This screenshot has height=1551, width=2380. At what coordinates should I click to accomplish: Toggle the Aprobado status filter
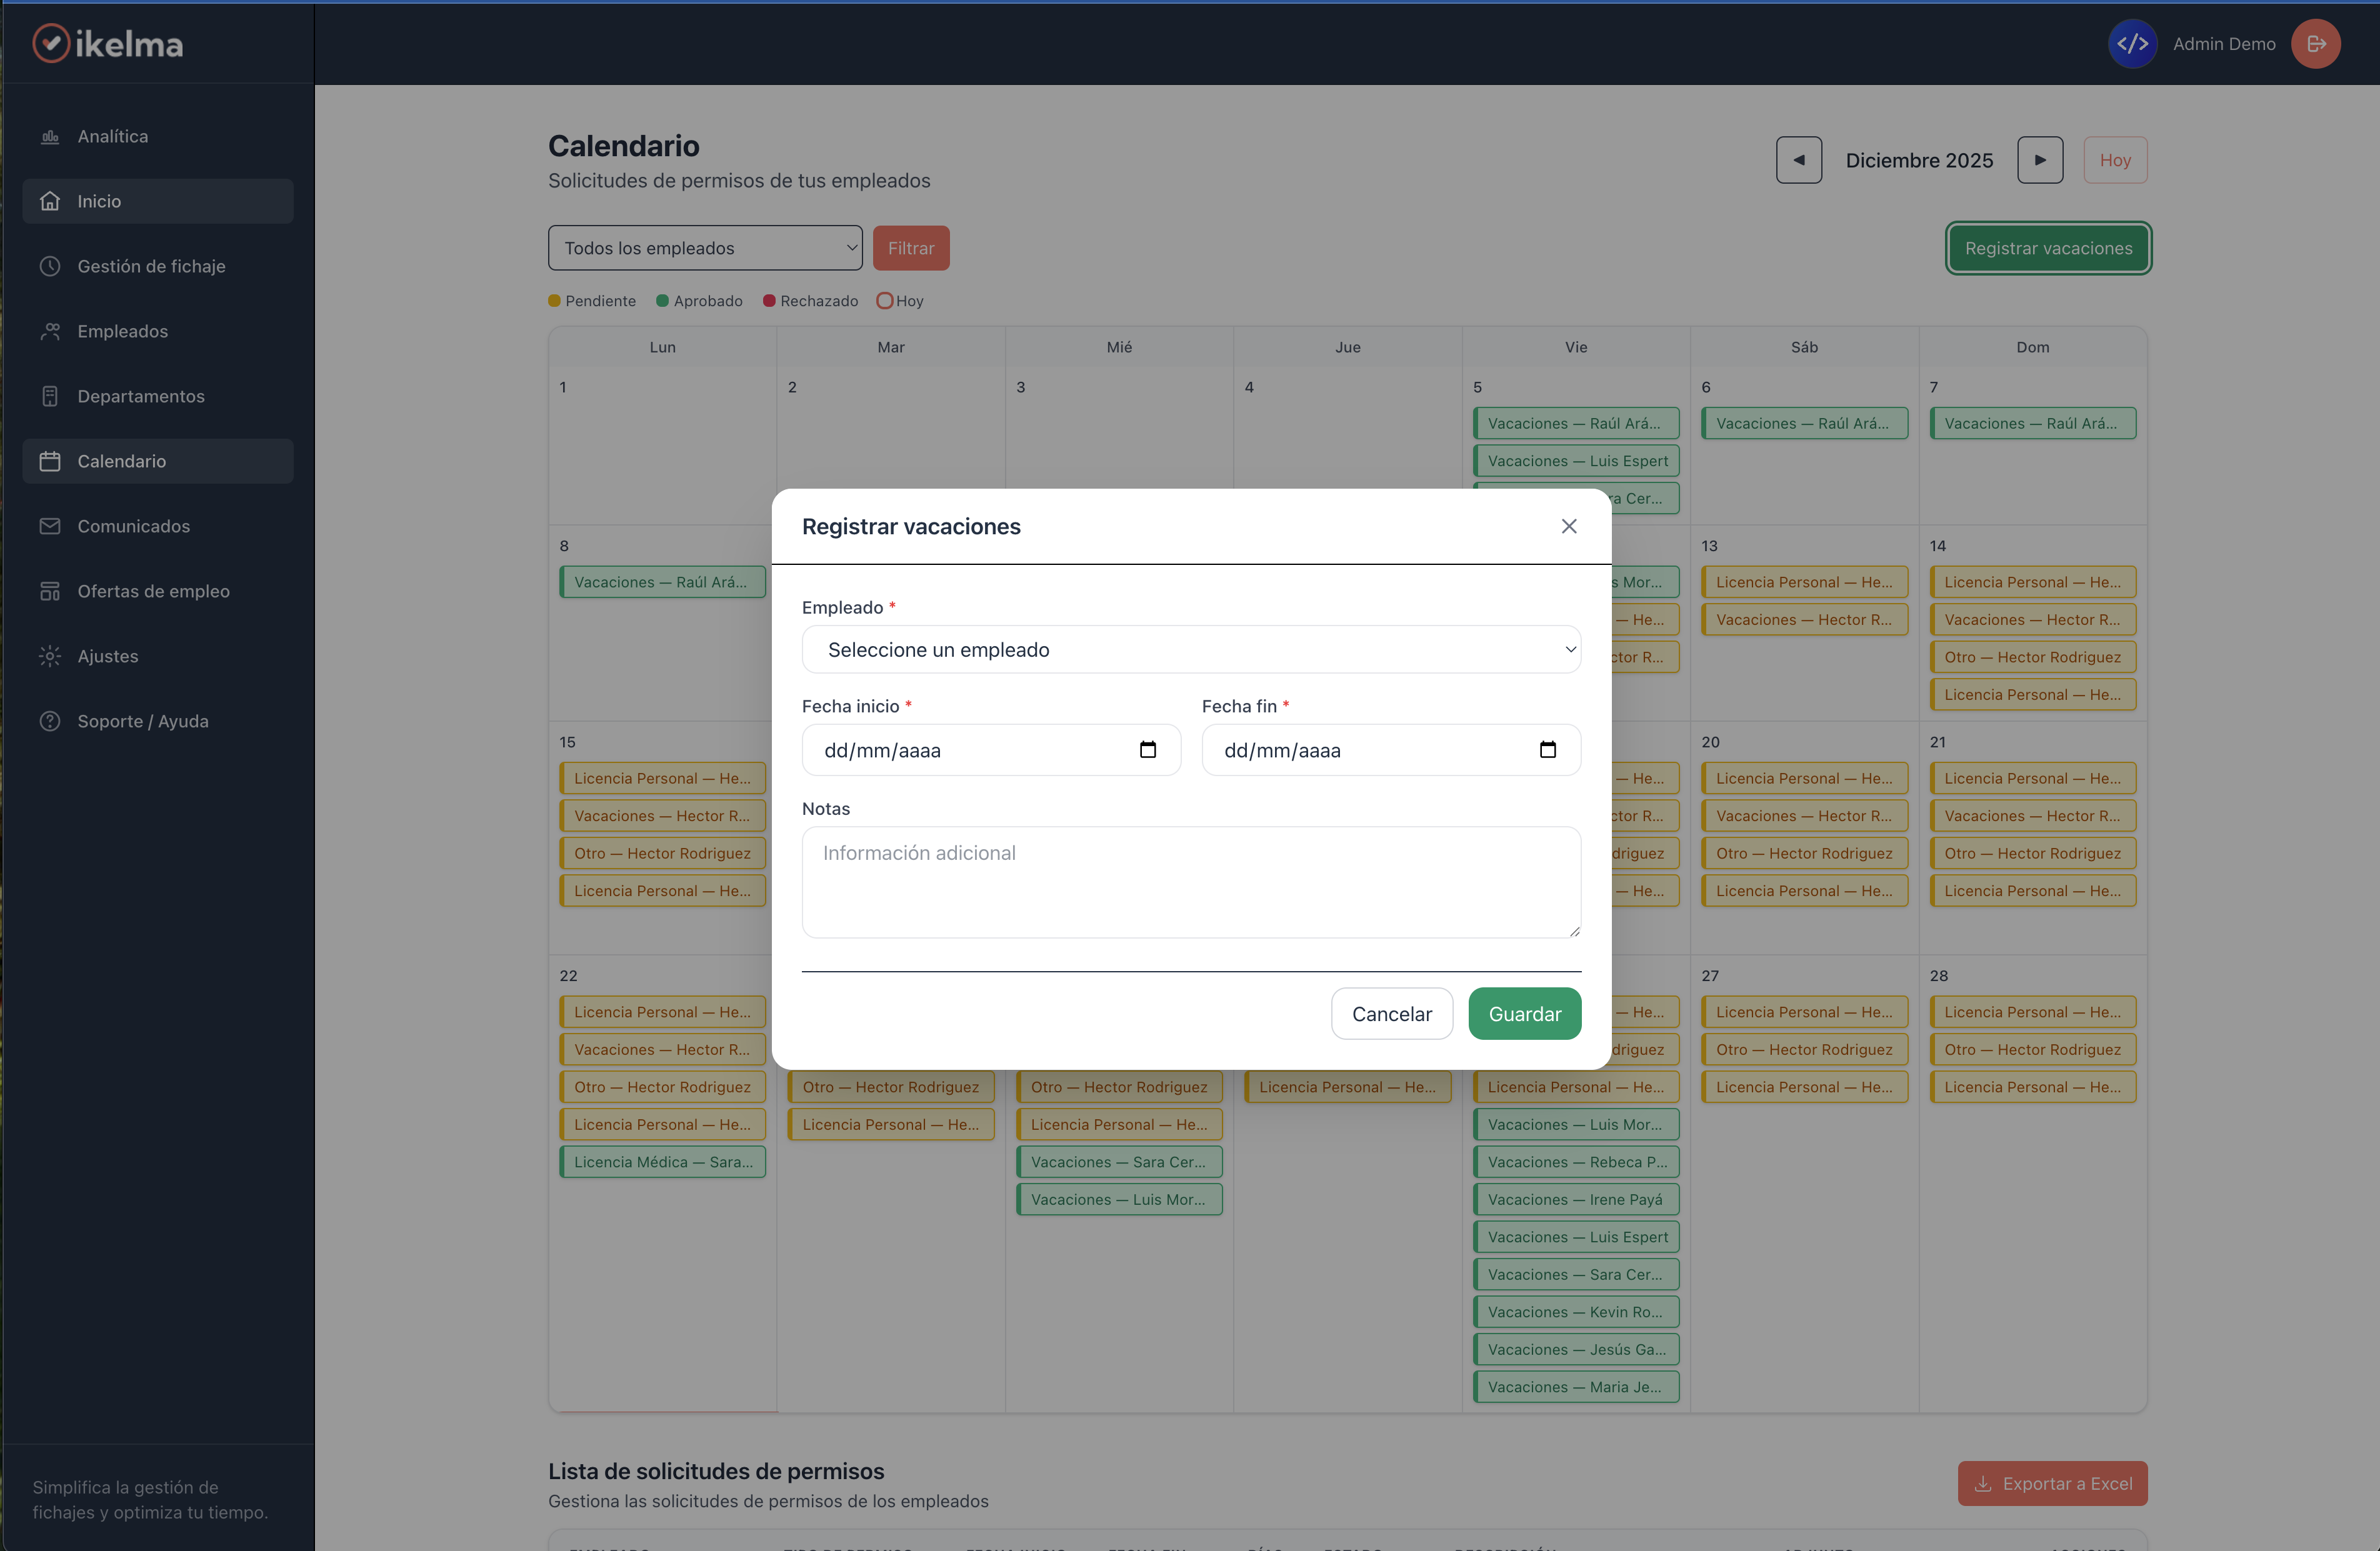700,300
